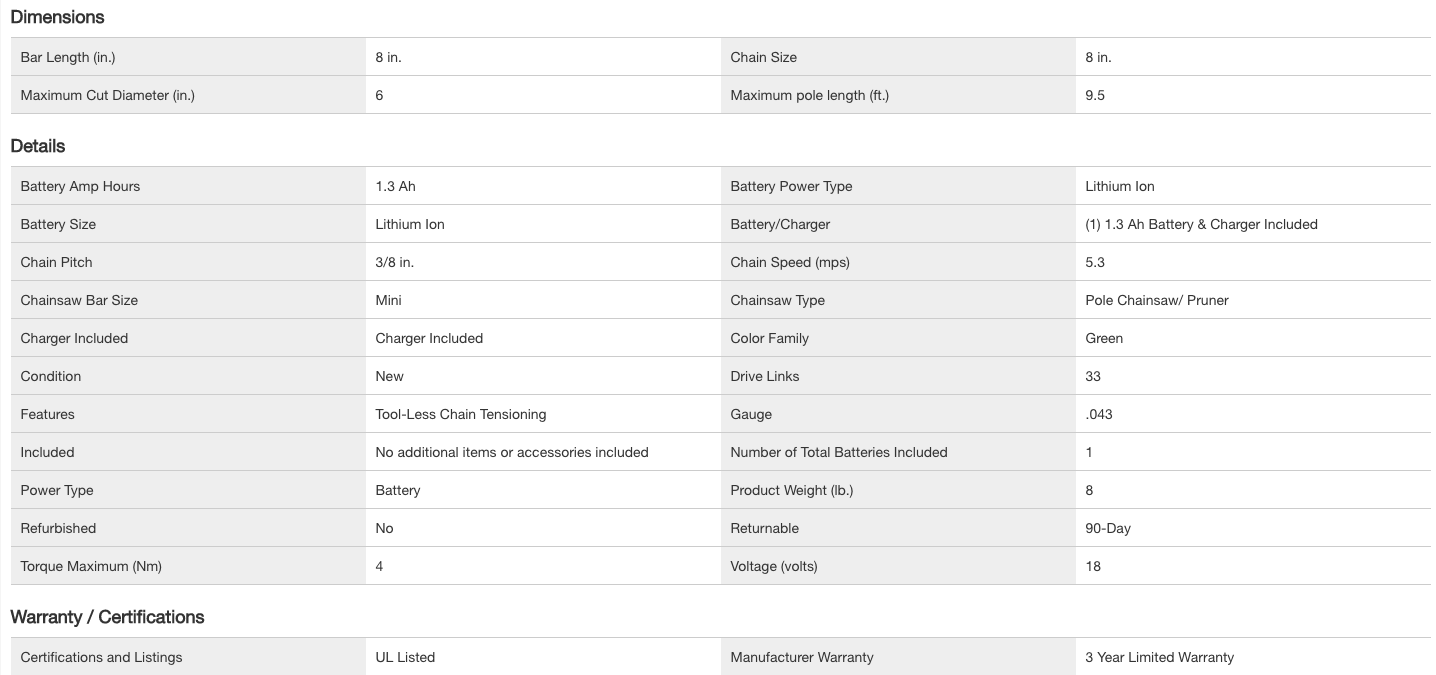Click the Maximum pole length value 9.5
This screenshot has width=1436, height=675.
[x=1095, y=95]
